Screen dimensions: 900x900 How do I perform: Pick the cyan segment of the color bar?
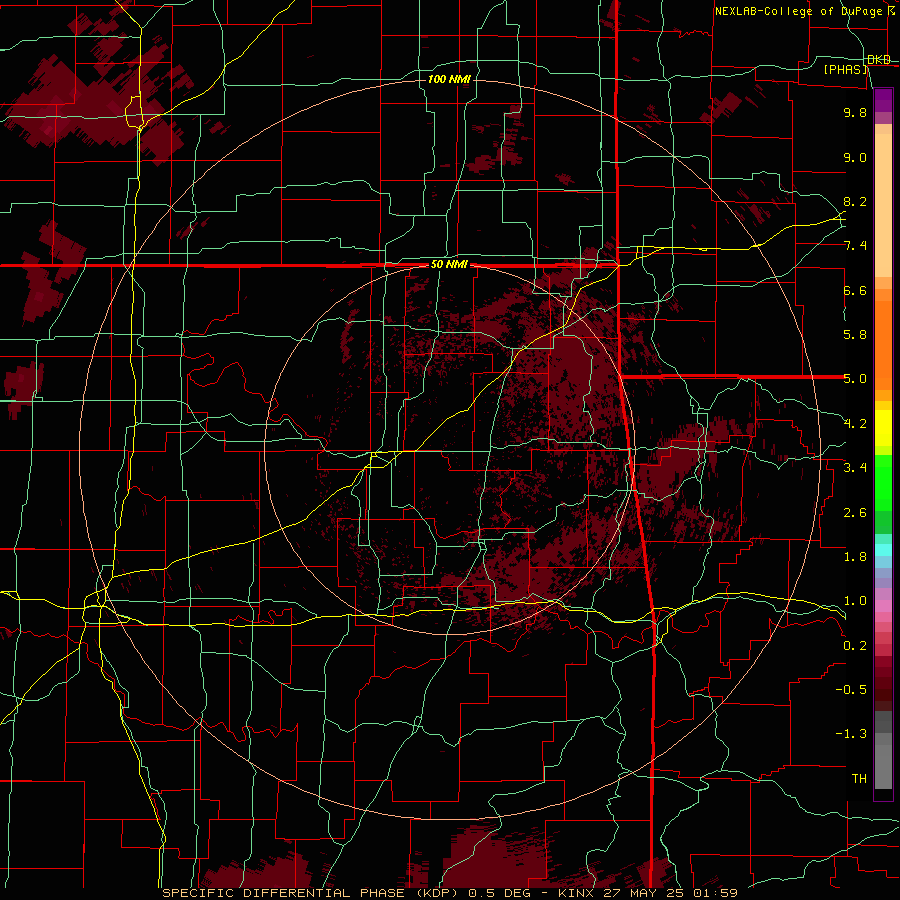pos(883,550)
